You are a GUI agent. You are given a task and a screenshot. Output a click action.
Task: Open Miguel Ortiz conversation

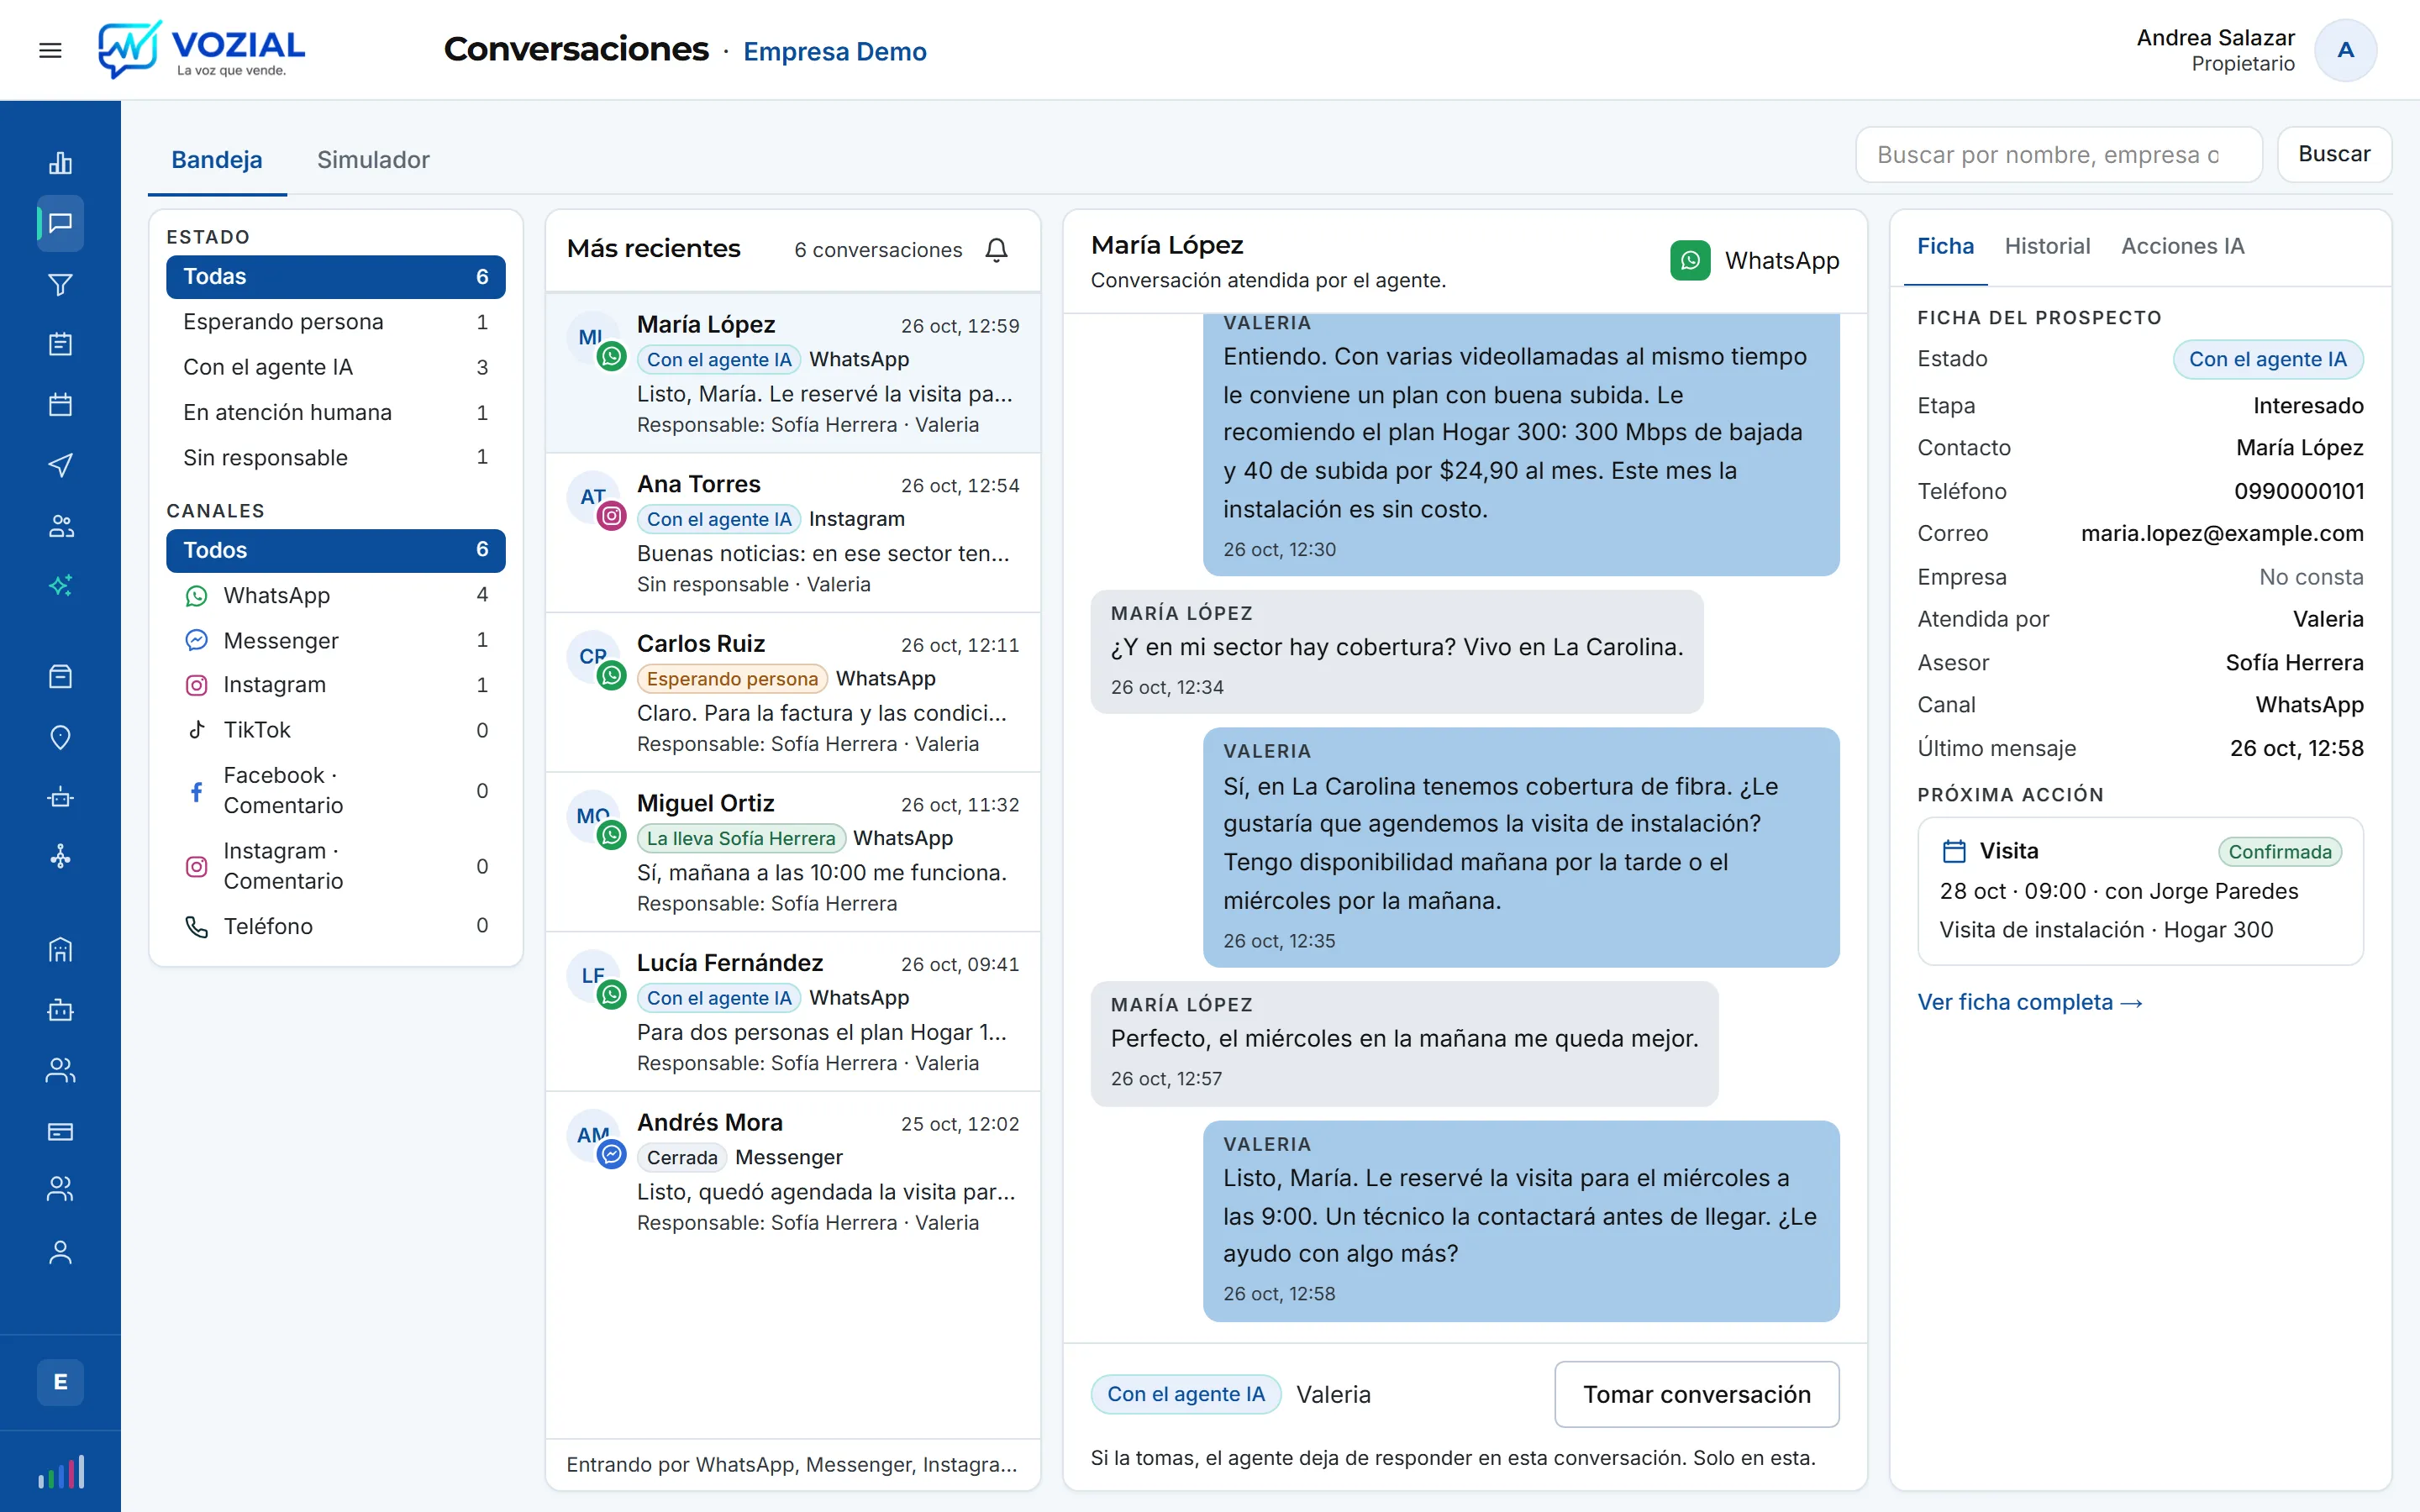click(793, 852)
